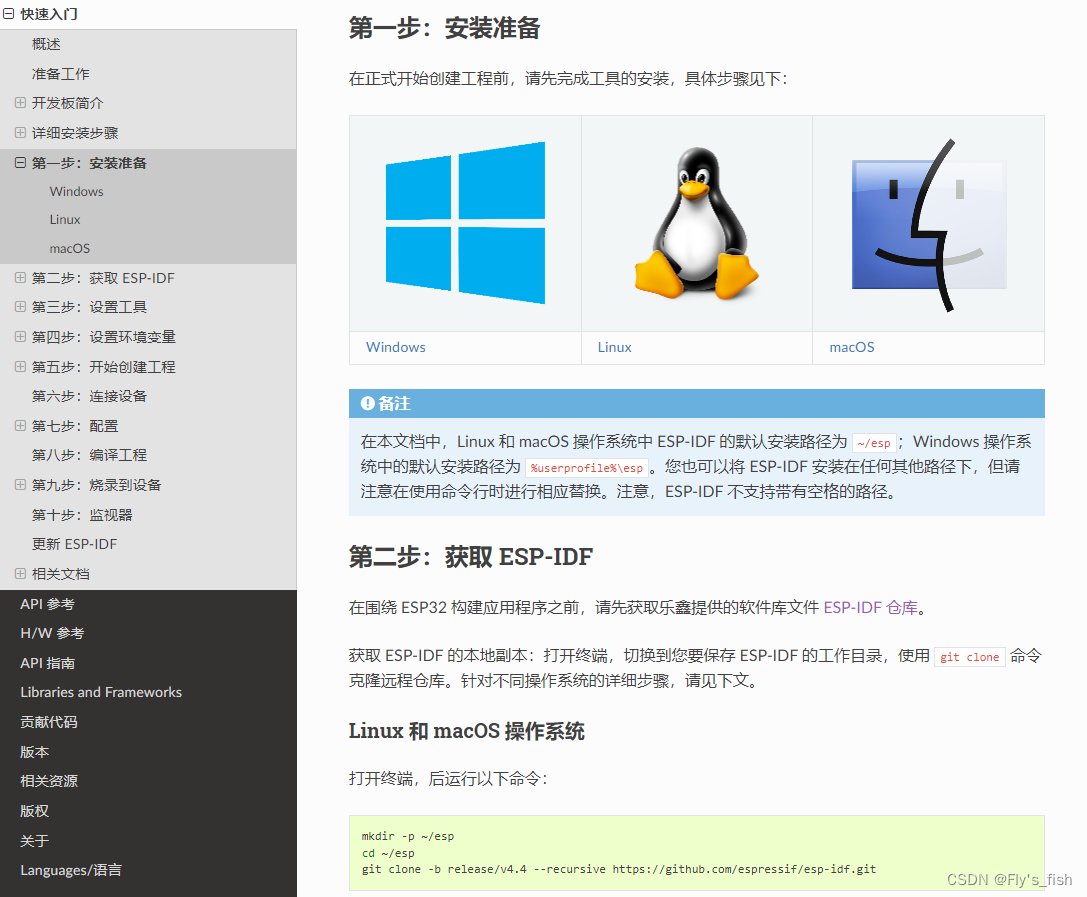Open the 准备工作 sidebar page

(x=60, y=73)
